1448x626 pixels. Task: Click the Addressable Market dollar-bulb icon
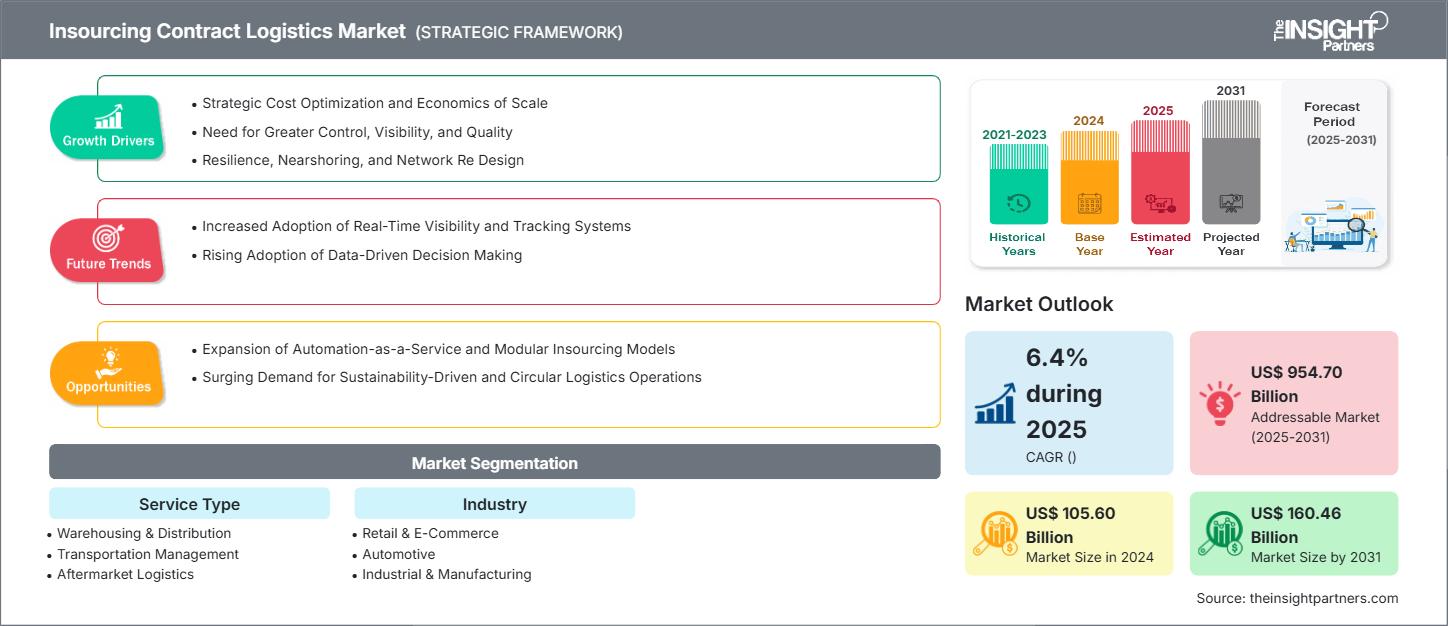pyautogui.click(x=1219, y=404)
